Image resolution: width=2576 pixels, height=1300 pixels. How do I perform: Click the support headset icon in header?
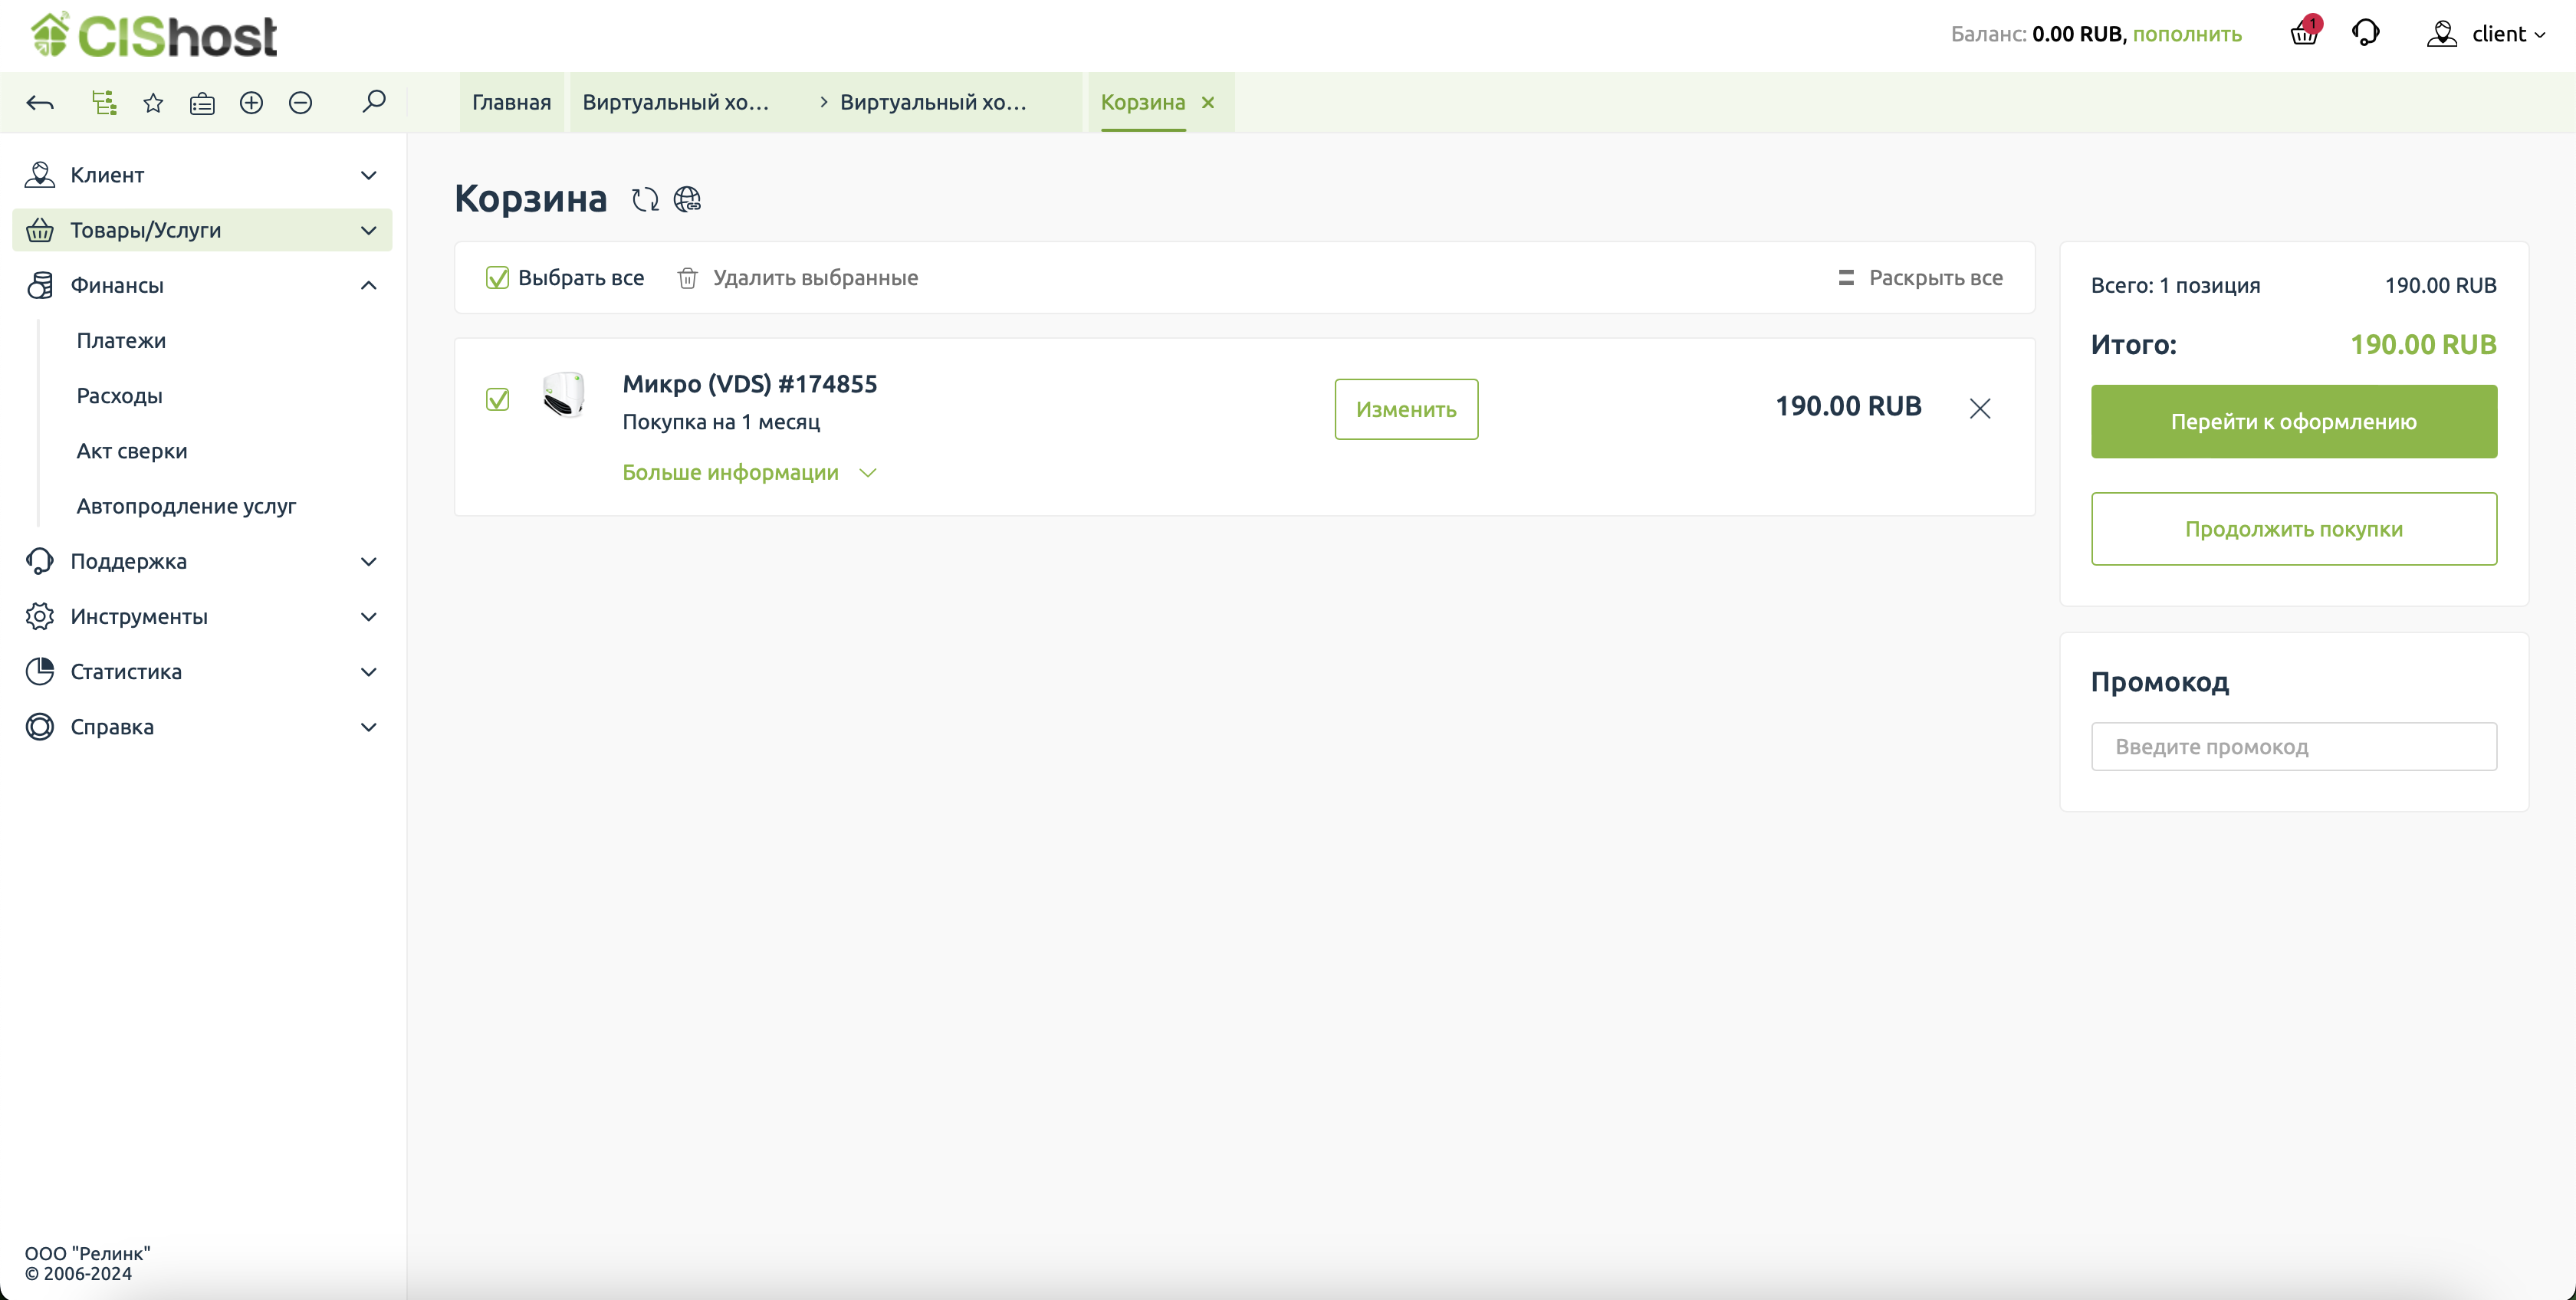2366,33
